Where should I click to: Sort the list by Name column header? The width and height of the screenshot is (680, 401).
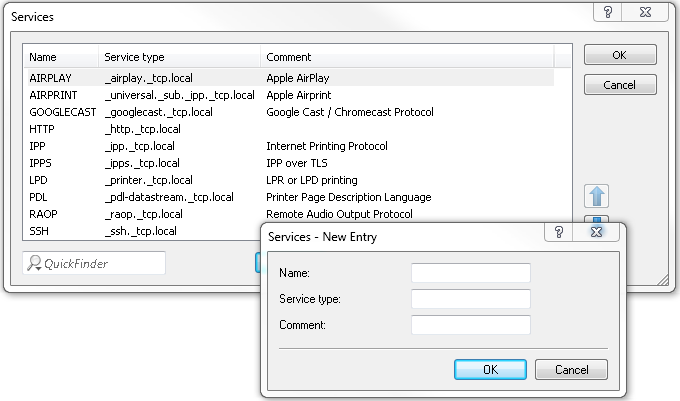43,57
